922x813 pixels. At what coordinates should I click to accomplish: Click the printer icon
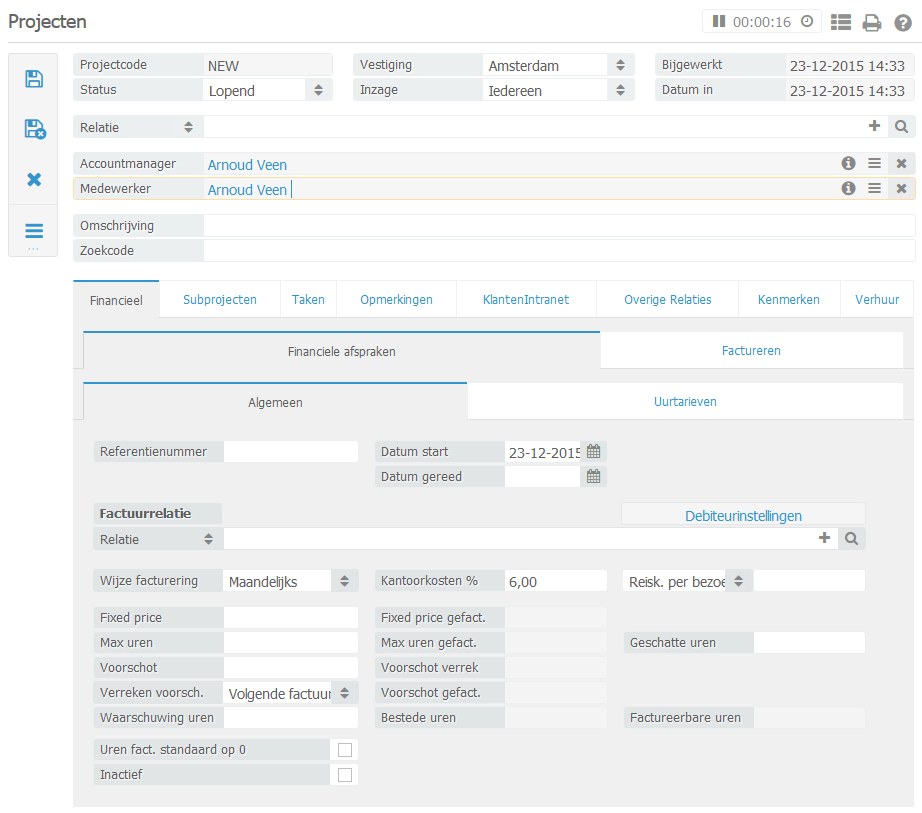(x=872, y=22)
